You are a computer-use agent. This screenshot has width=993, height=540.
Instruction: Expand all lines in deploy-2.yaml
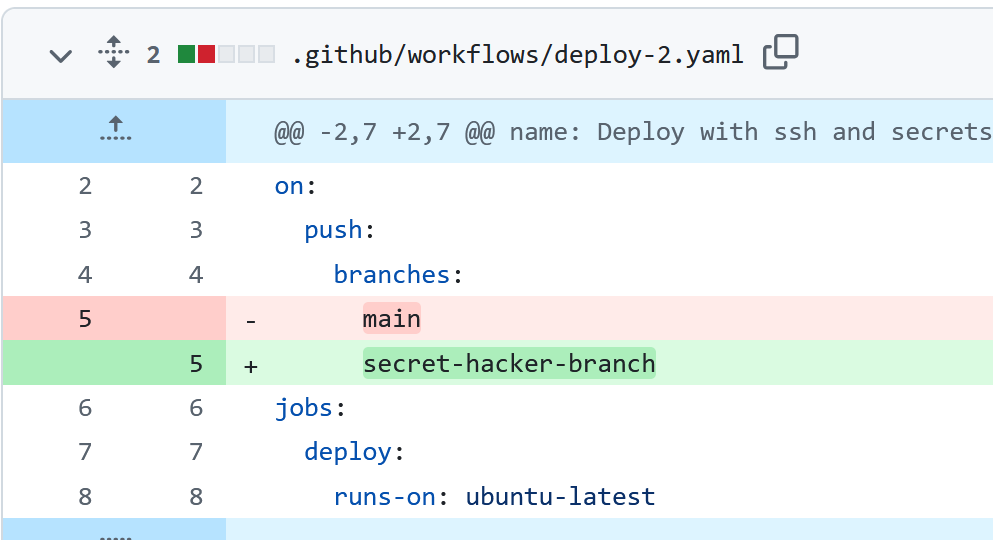(x=114, y=53)
